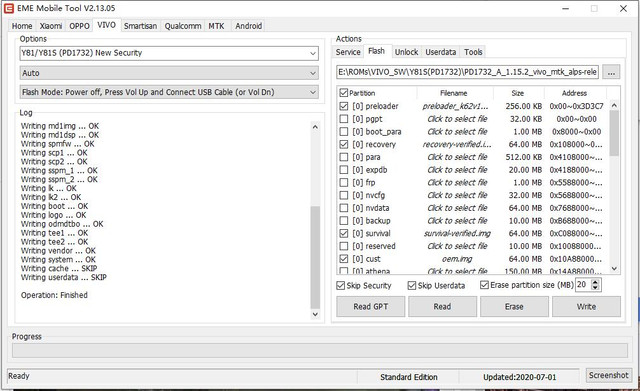
Task: Uncheck the recovery partition checkbox
Action: tap(344, 144)
